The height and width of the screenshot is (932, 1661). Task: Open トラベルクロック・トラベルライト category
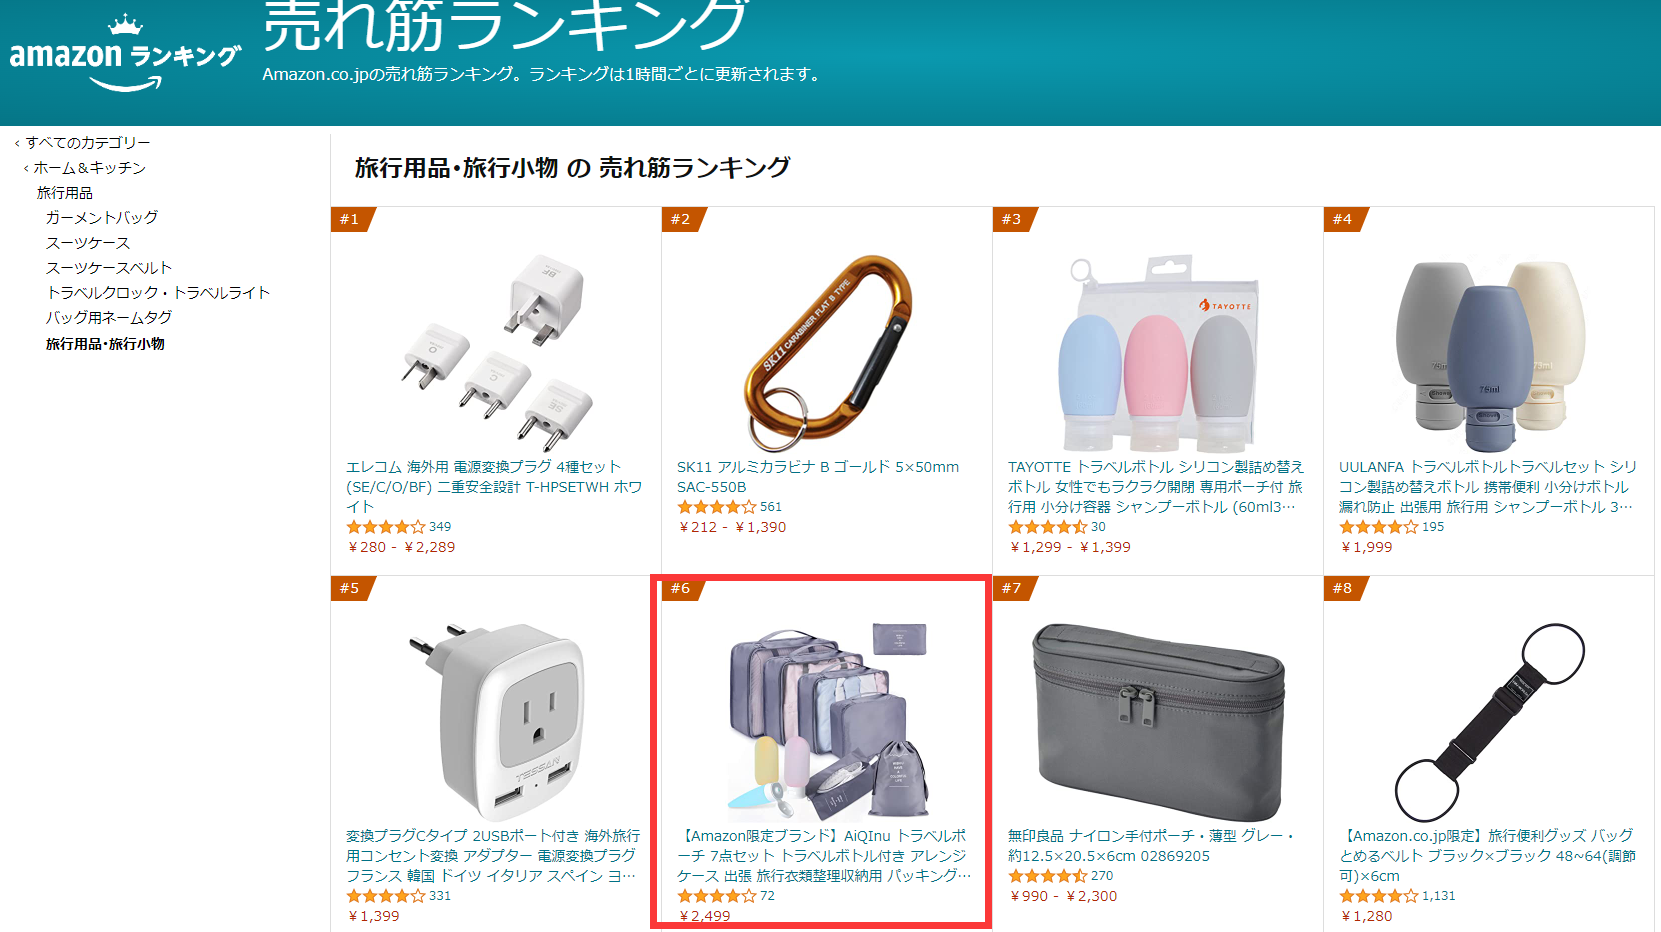(x=158, y=293)
